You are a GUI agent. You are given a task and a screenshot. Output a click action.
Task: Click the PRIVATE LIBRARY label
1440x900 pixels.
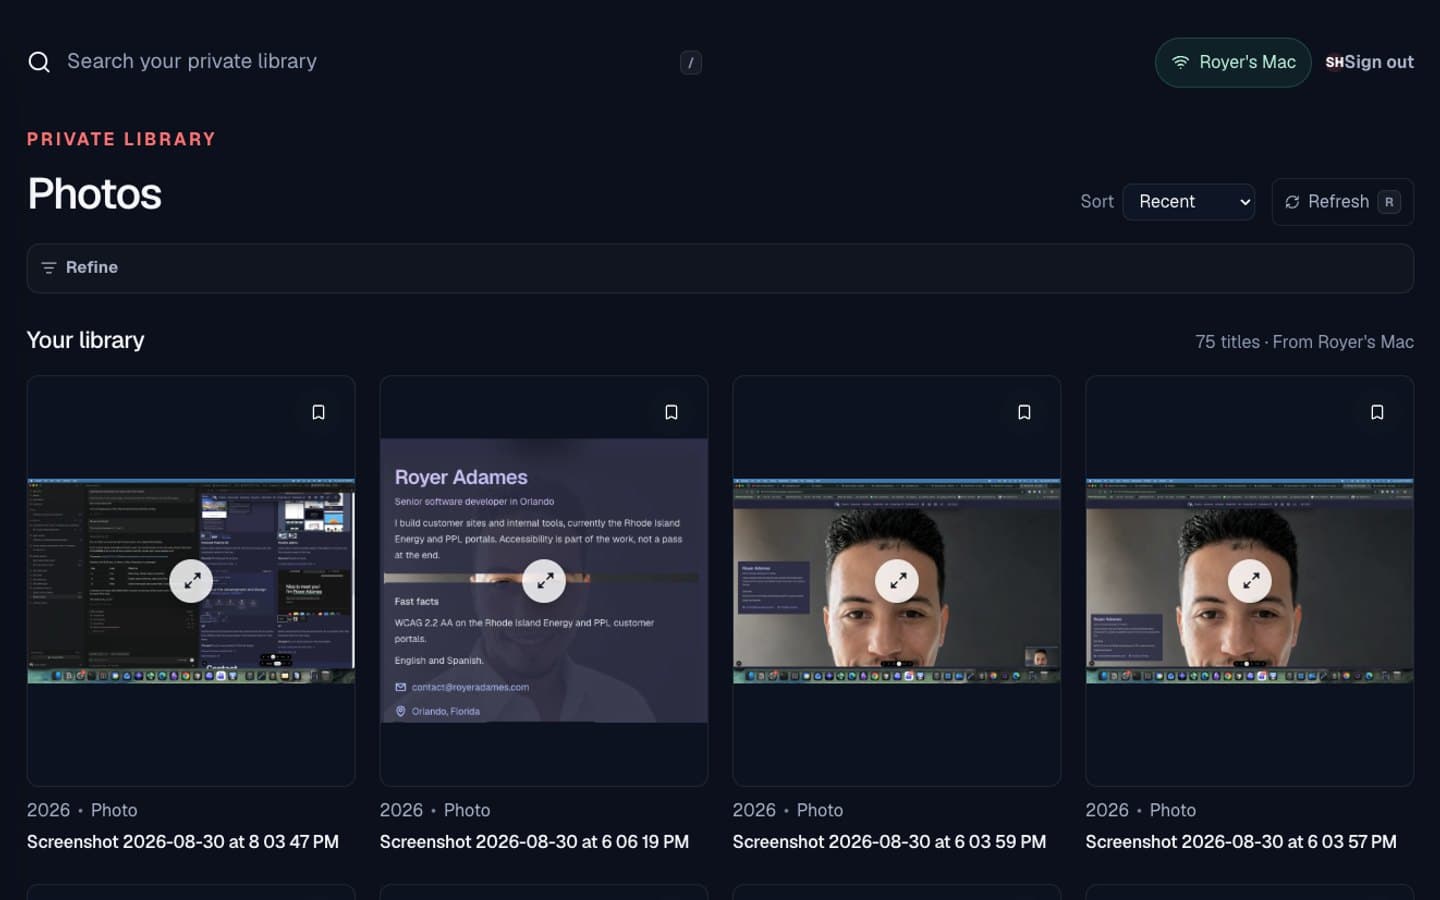coord(121,139)
